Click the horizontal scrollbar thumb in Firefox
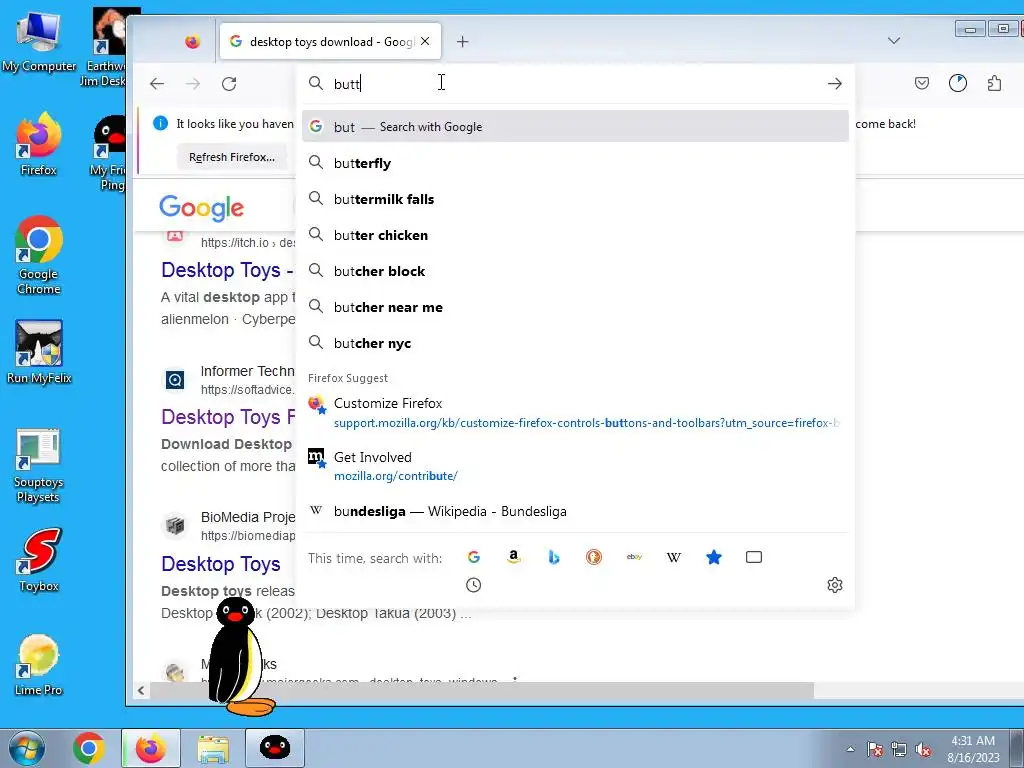 [x=482, y=690]
